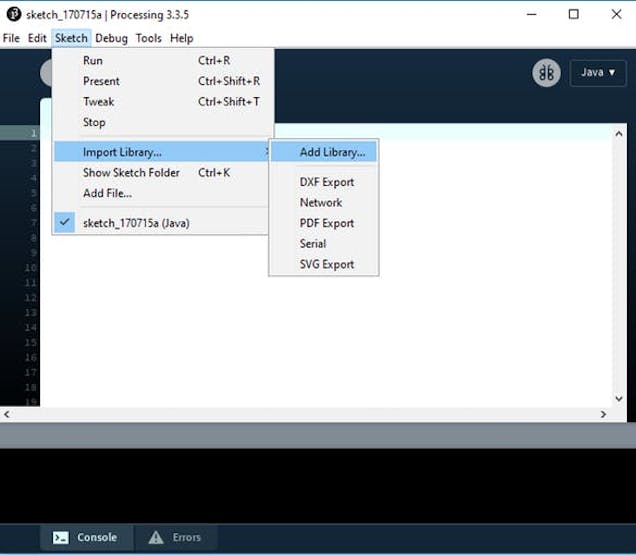Click the editor scroll up arrow

[619, 133]
